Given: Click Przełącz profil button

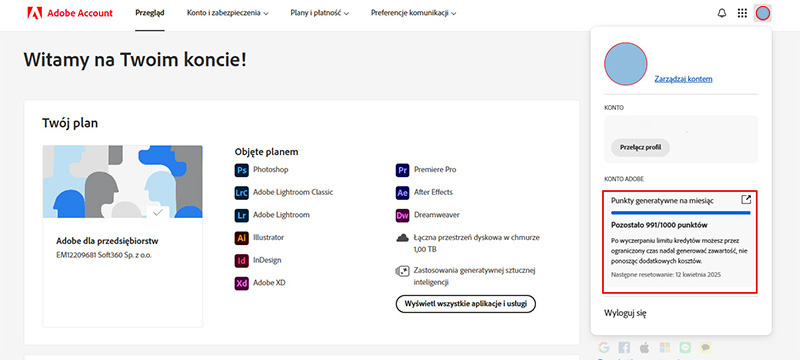Looking at the screenshot, I should 640,147.
